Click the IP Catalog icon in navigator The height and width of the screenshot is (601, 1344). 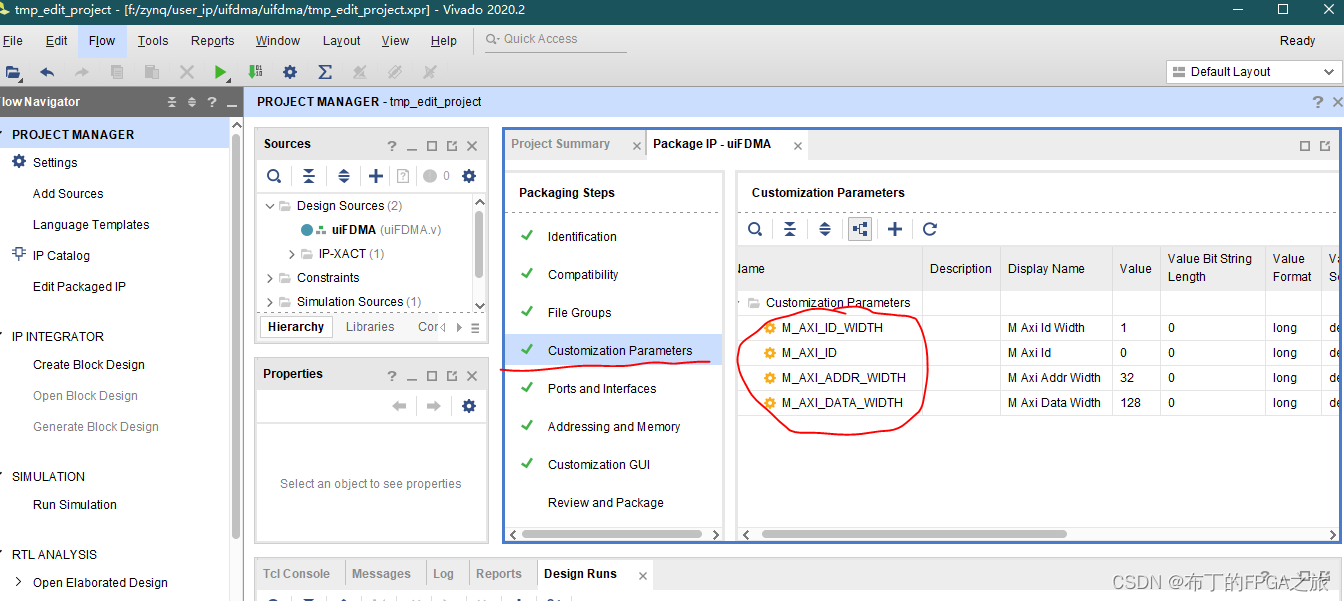pyautogui.click(x=19, y=255)
